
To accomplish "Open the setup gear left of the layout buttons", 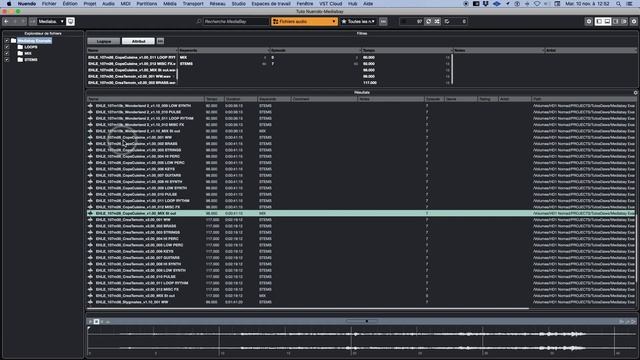I will click(x=589, y=21).
